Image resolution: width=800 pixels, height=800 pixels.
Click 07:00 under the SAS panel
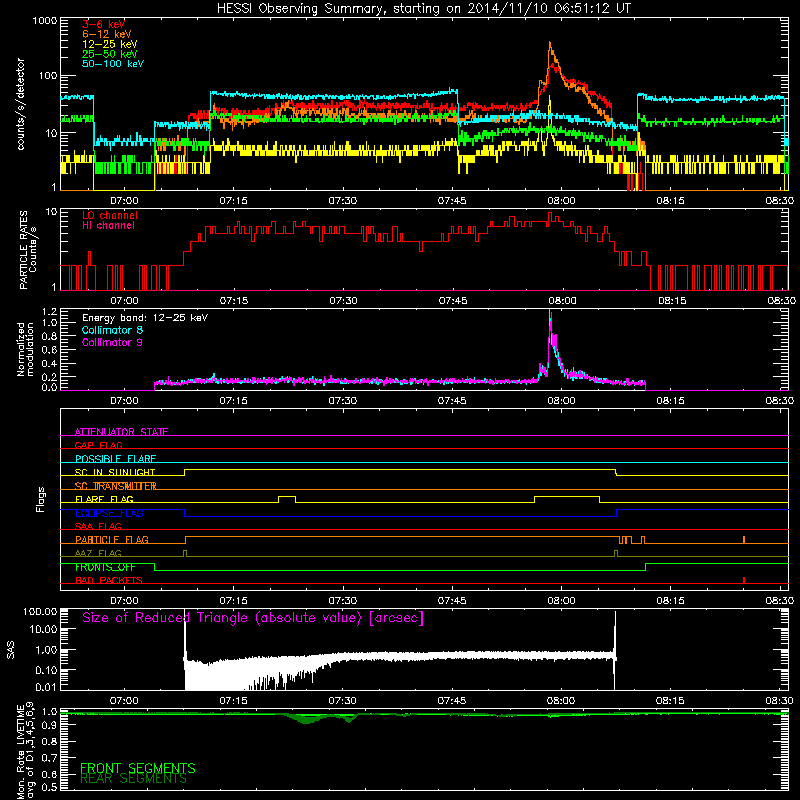tap(124, 701)
